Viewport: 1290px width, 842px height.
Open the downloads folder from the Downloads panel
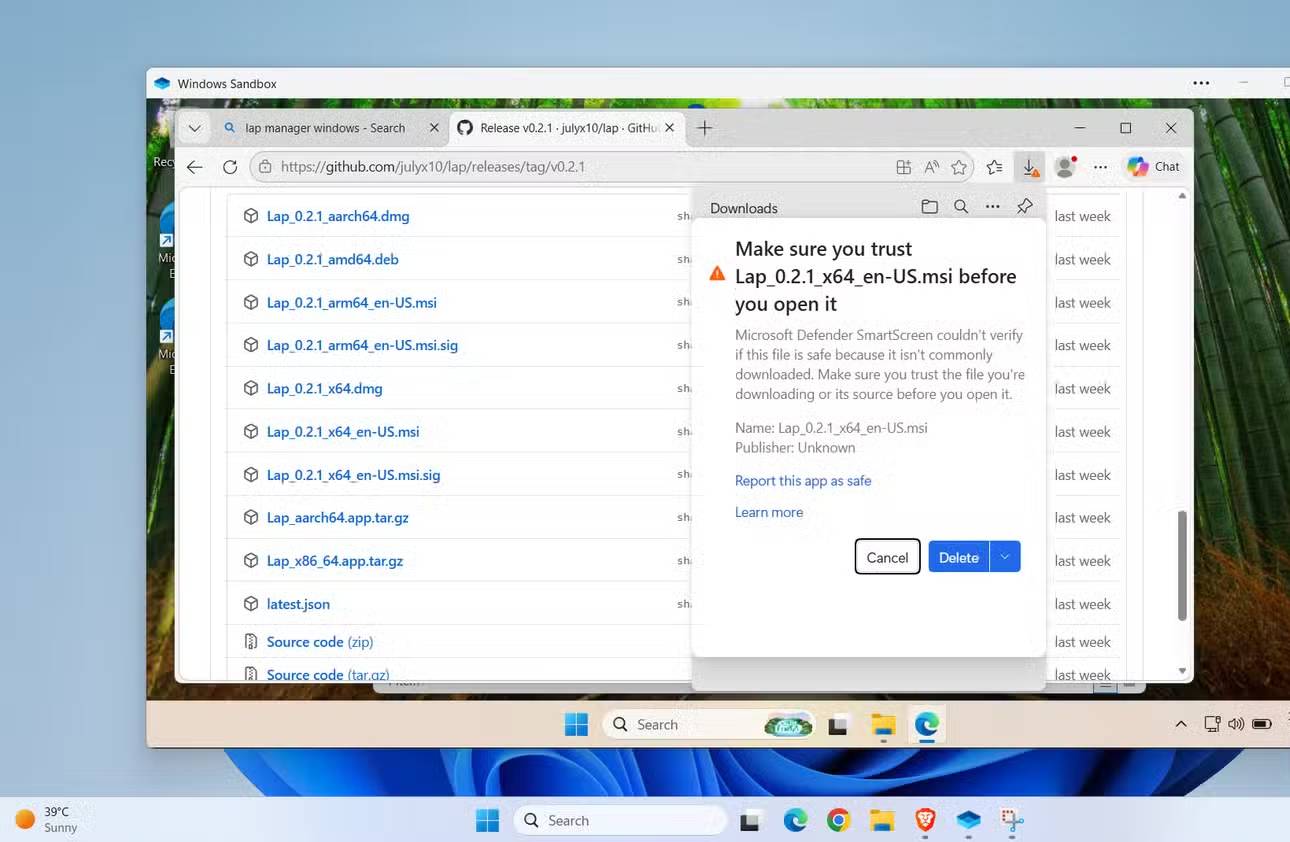pos(930,207)
